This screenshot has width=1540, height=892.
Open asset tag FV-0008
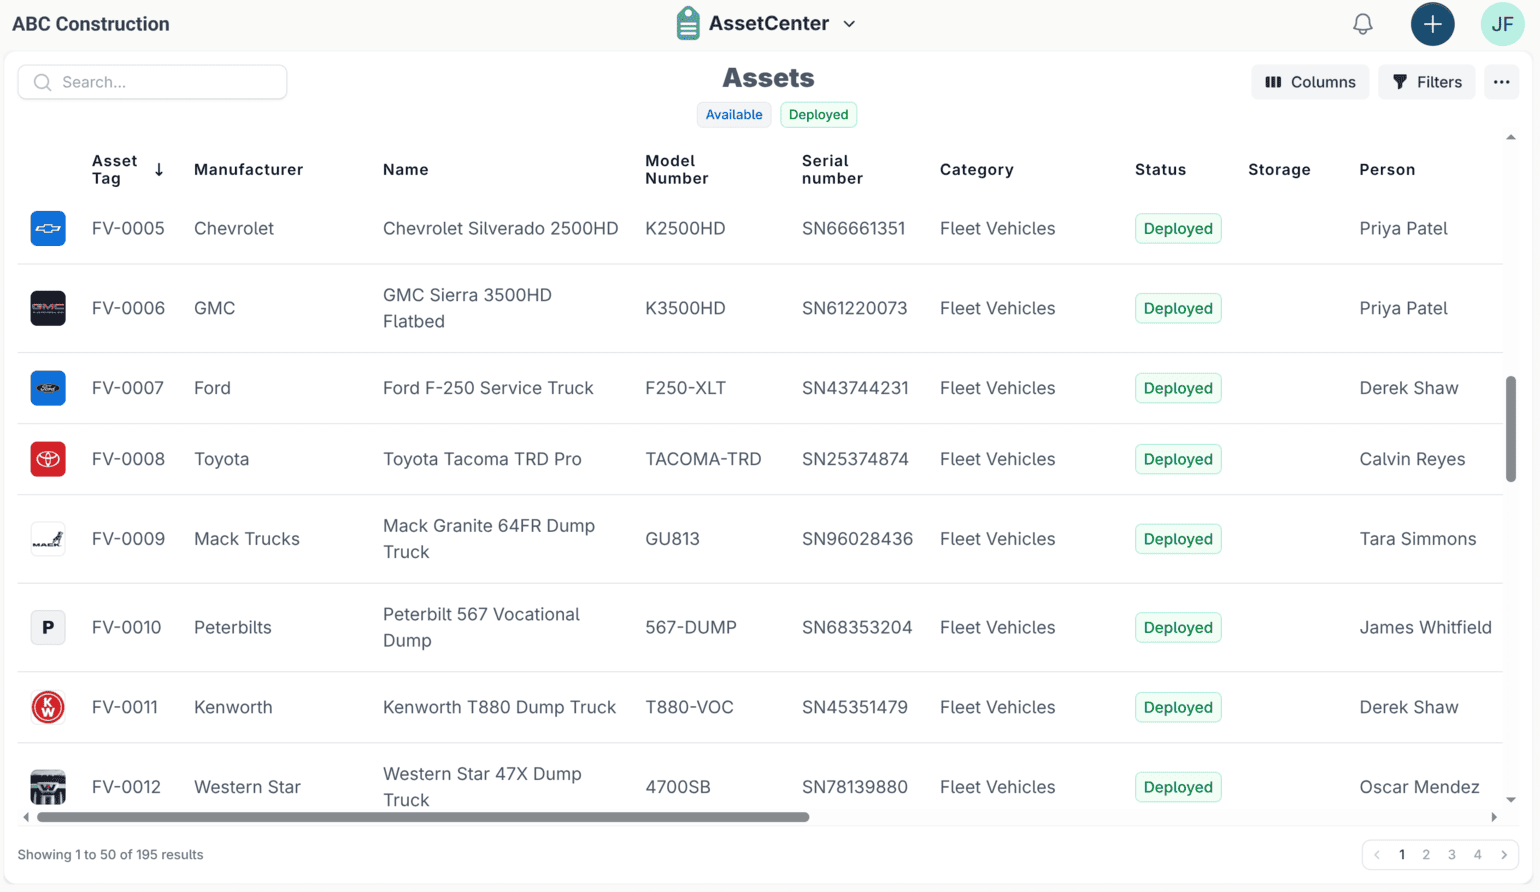[128, 459]
